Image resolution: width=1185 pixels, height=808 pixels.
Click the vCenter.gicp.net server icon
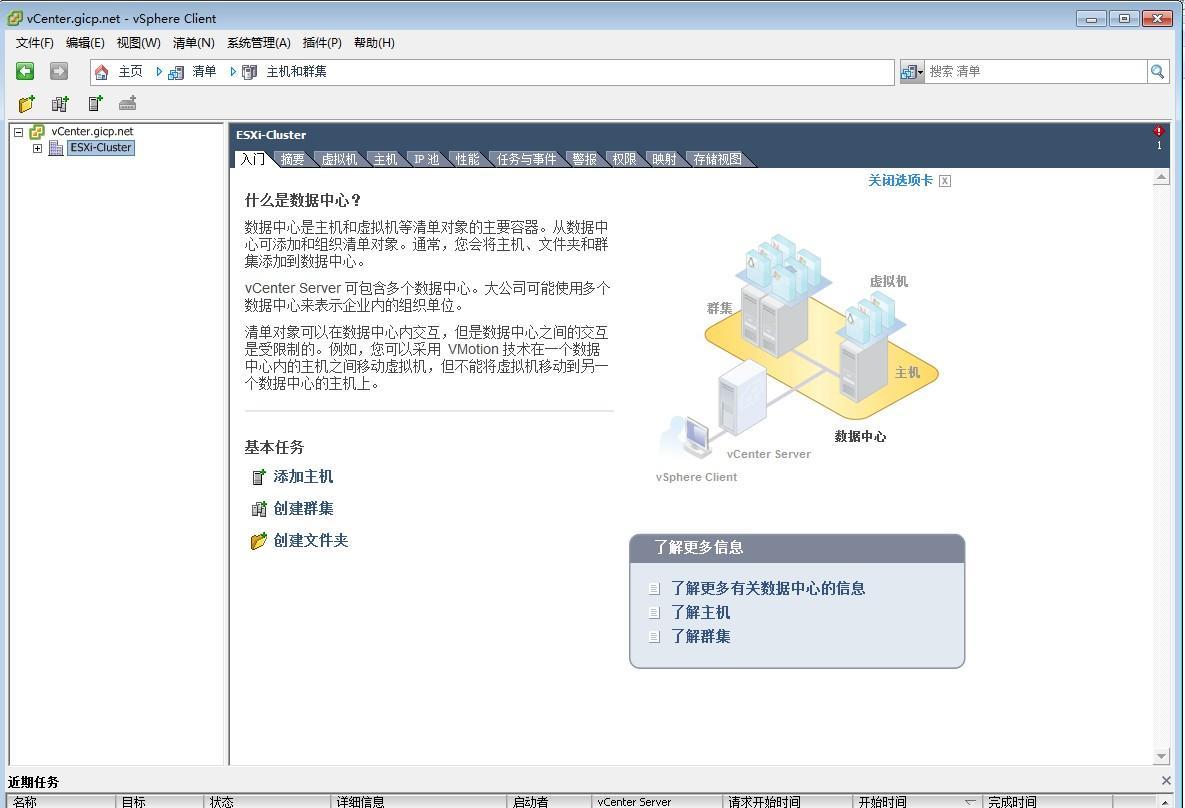coord(36,132)
